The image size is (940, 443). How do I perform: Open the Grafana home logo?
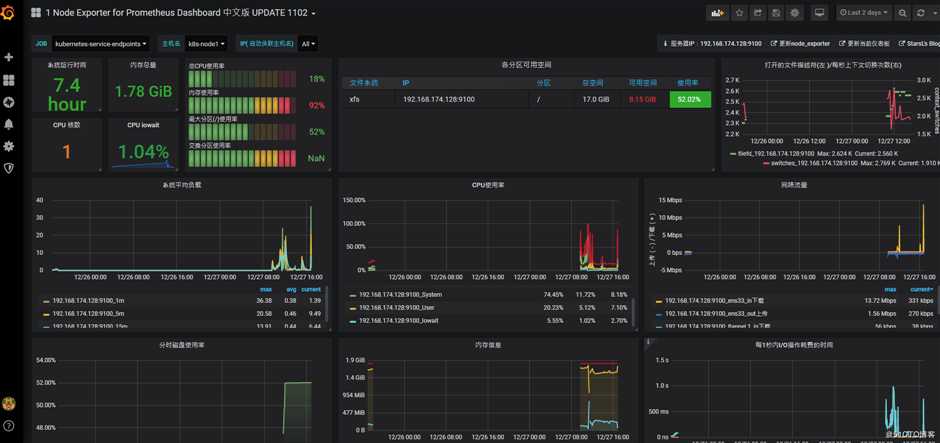tap(8, 13)
